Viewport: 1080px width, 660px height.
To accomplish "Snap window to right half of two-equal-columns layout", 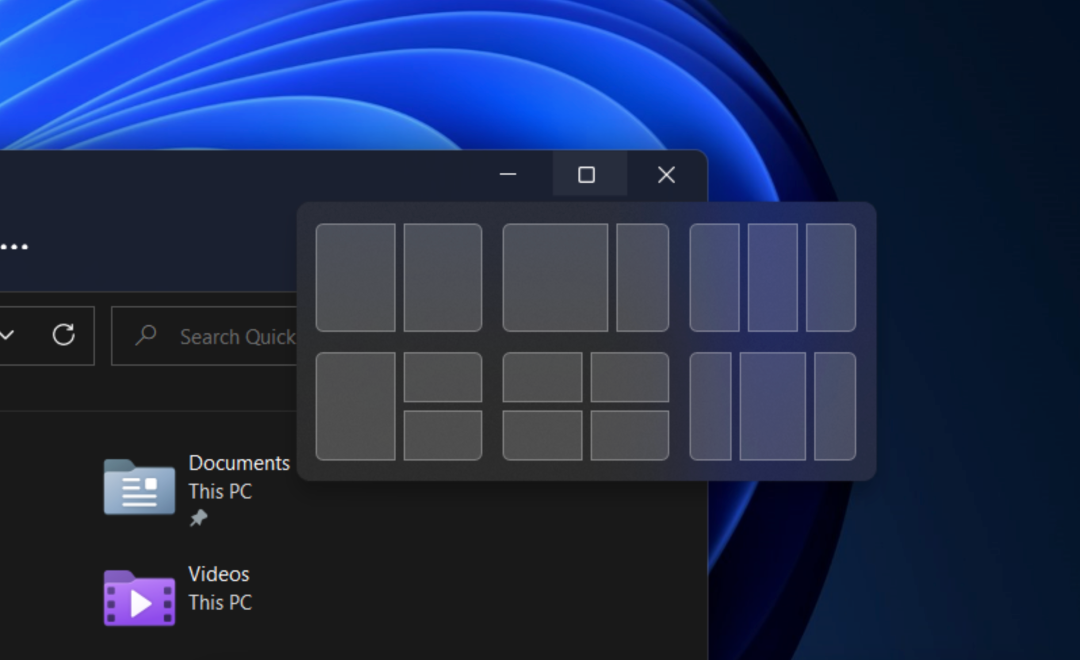I will tap(443, 277).
